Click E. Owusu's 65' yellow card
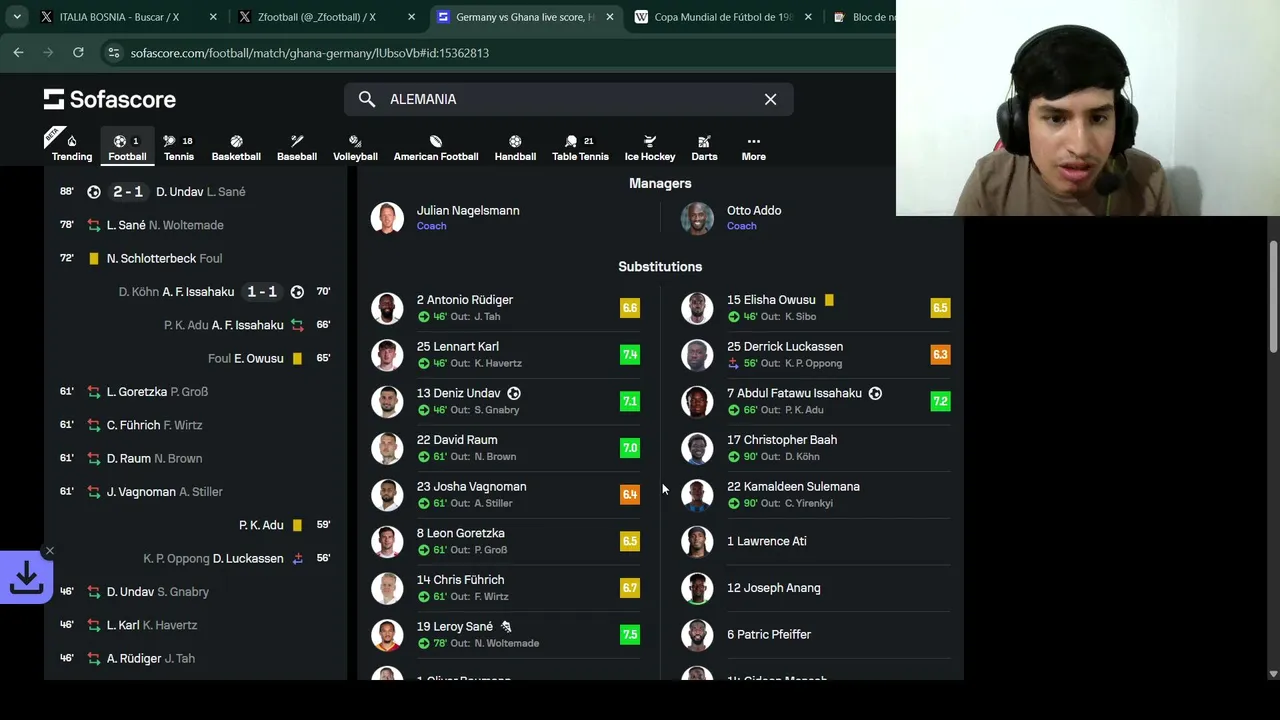The width and height of the screenshot is (1280, 720). [297, 358]
